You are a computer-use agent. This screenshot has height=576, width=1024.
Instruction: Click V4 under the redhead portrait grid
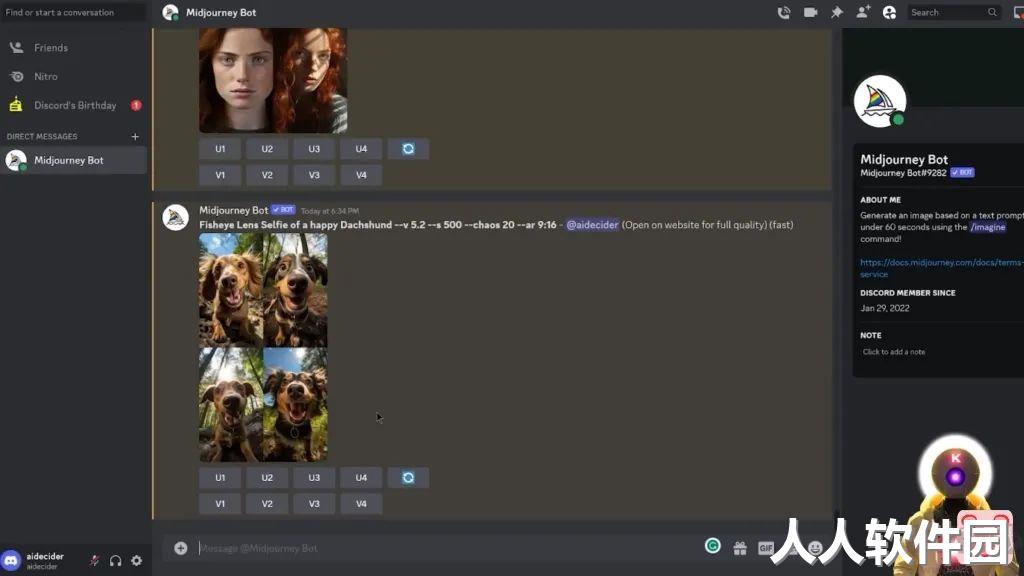[x=361, y=175]
